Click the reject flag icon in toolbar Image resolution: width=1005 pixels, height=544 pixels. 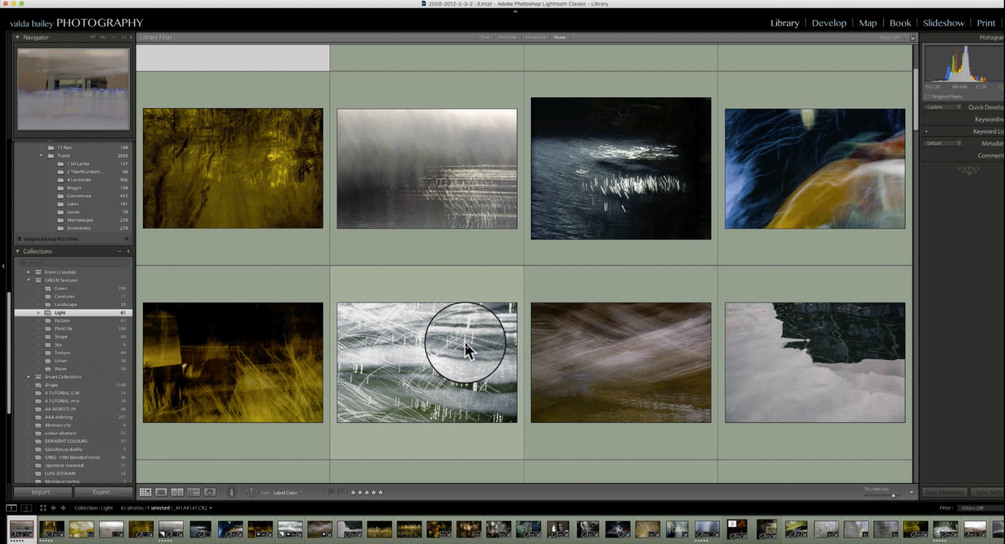pos(340,492)
